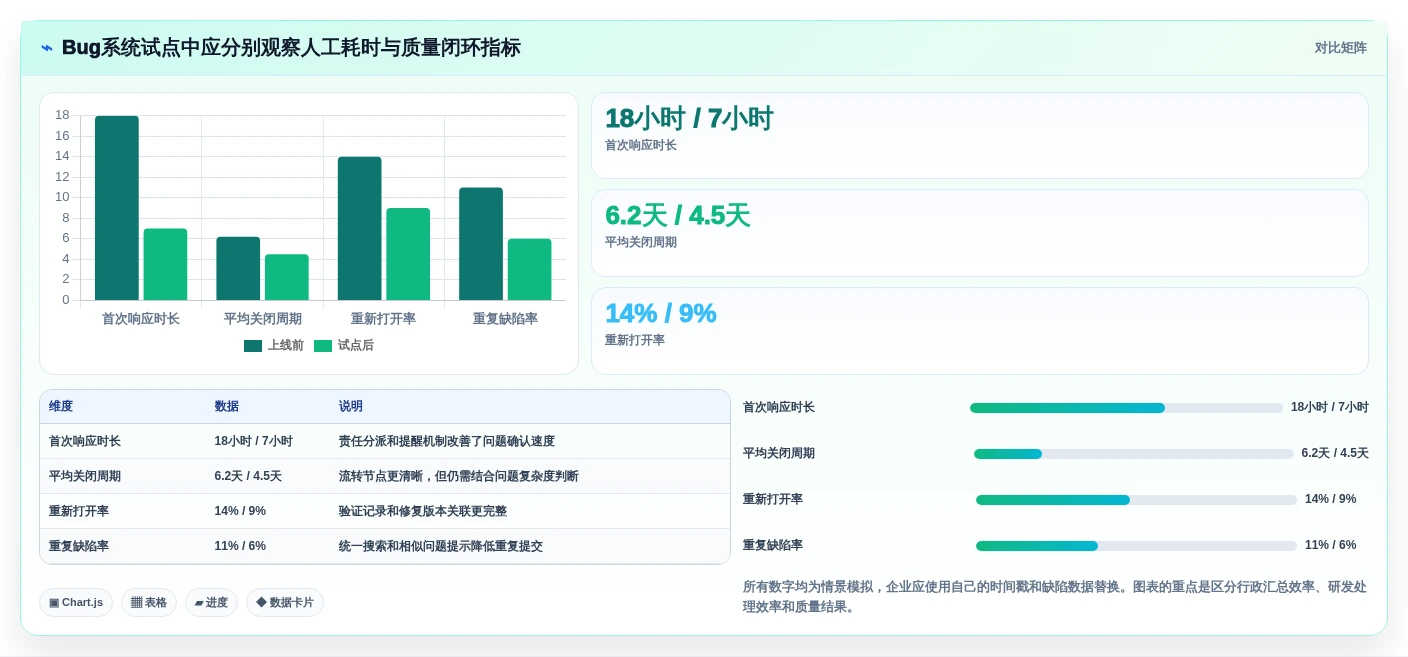Select the 首次响应时长 progress bar
Viewport: 1408px width, 657px height.
1126,408
